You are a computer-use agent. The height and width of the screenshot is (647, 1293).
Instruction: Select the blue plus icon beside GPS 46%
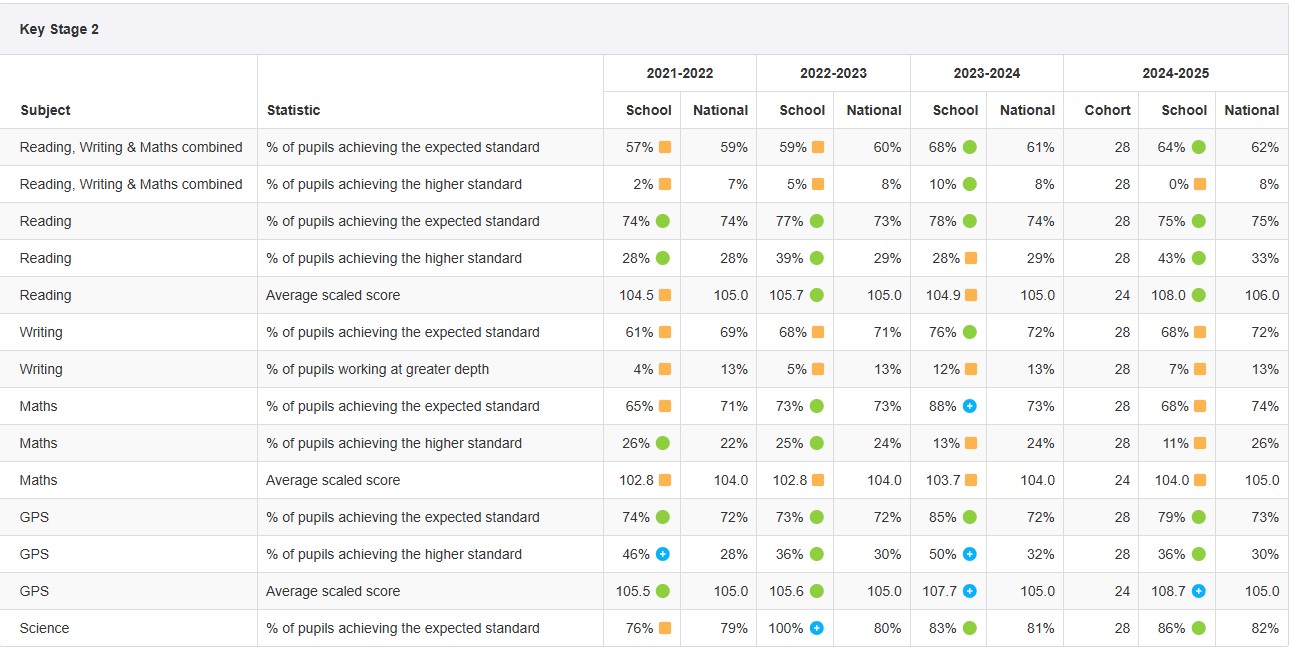[x=663, y=554]
